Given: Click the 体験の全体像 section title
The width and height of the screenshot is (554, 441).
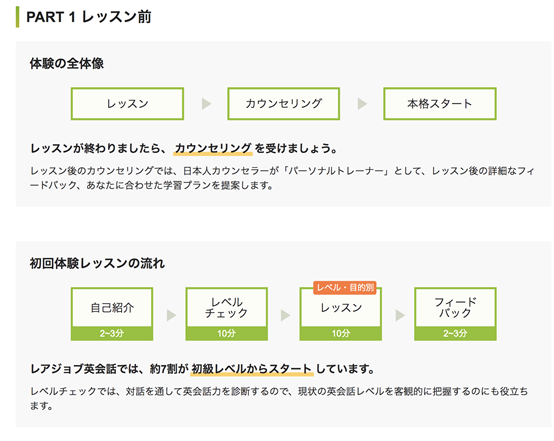Looking at the screenshot, I should click(67, 64).
